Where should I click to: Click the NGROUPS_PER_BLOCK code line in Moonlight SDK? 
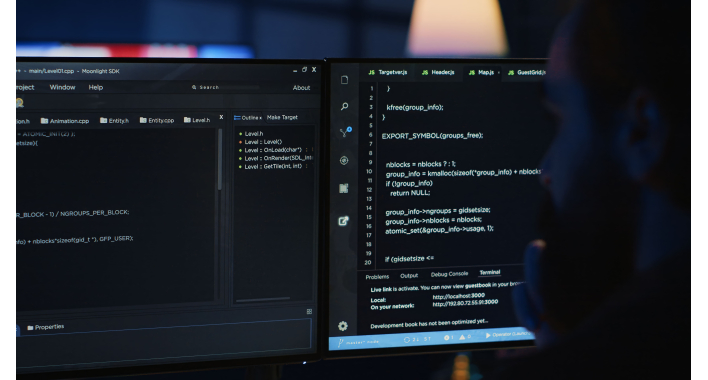pyautogui.click(x=72, y=213)
